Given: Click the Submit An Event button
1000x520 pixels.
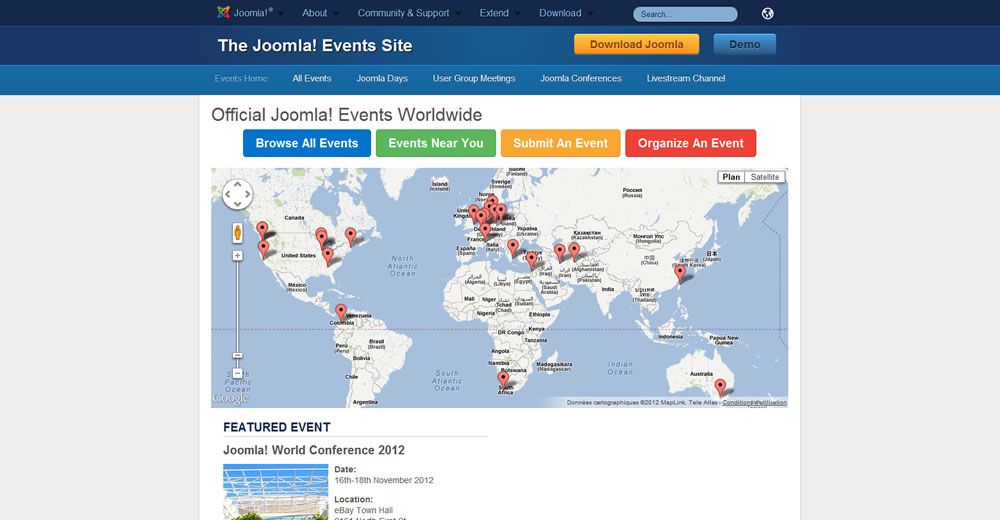Looking at the screenshot, I should [561, 143].
